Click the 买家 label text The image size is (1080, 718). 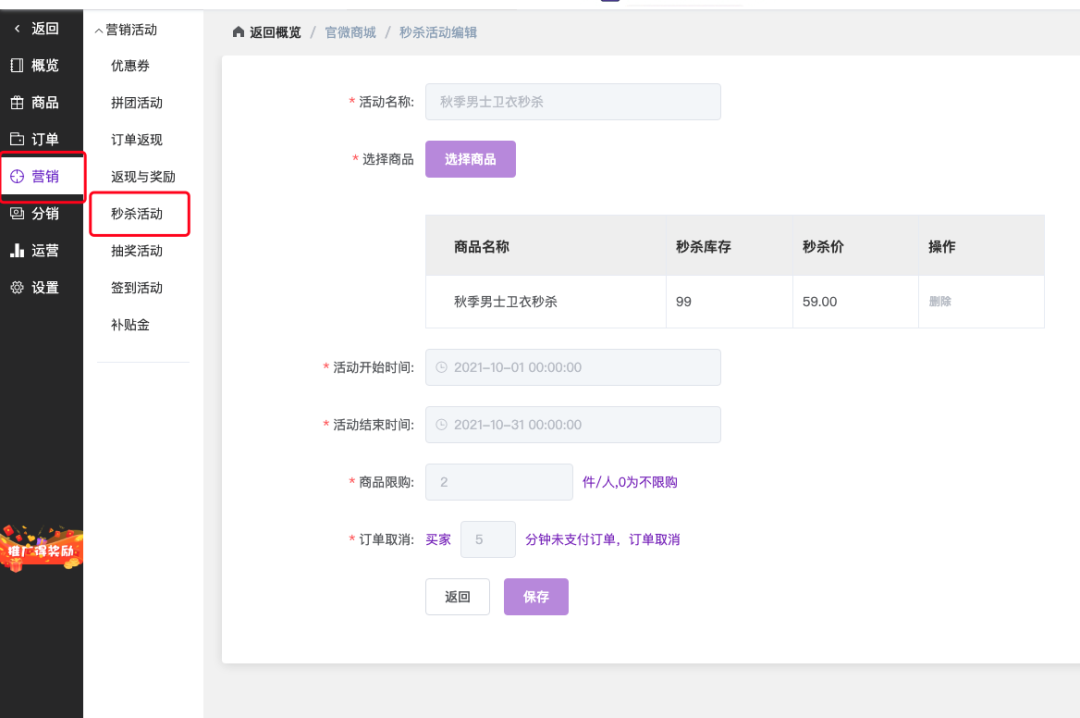coord(438,540)
